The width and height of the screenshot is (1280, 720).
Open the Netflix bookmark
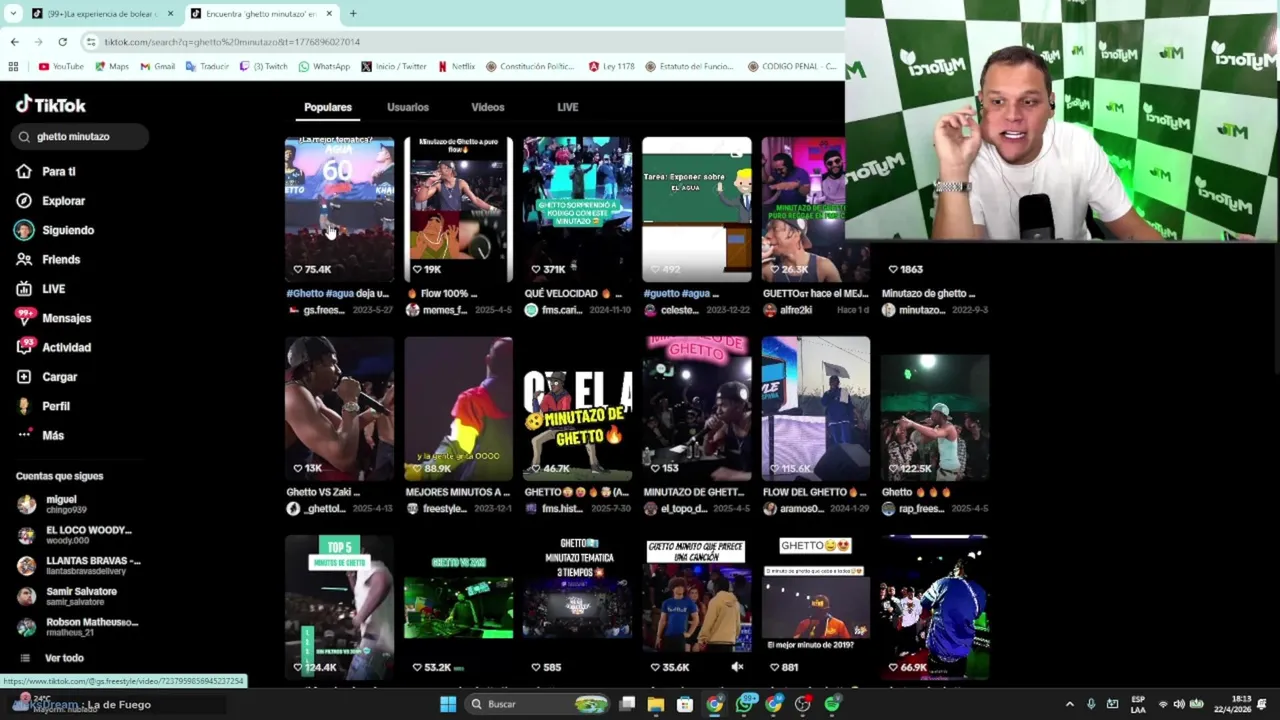coord(457,67)
